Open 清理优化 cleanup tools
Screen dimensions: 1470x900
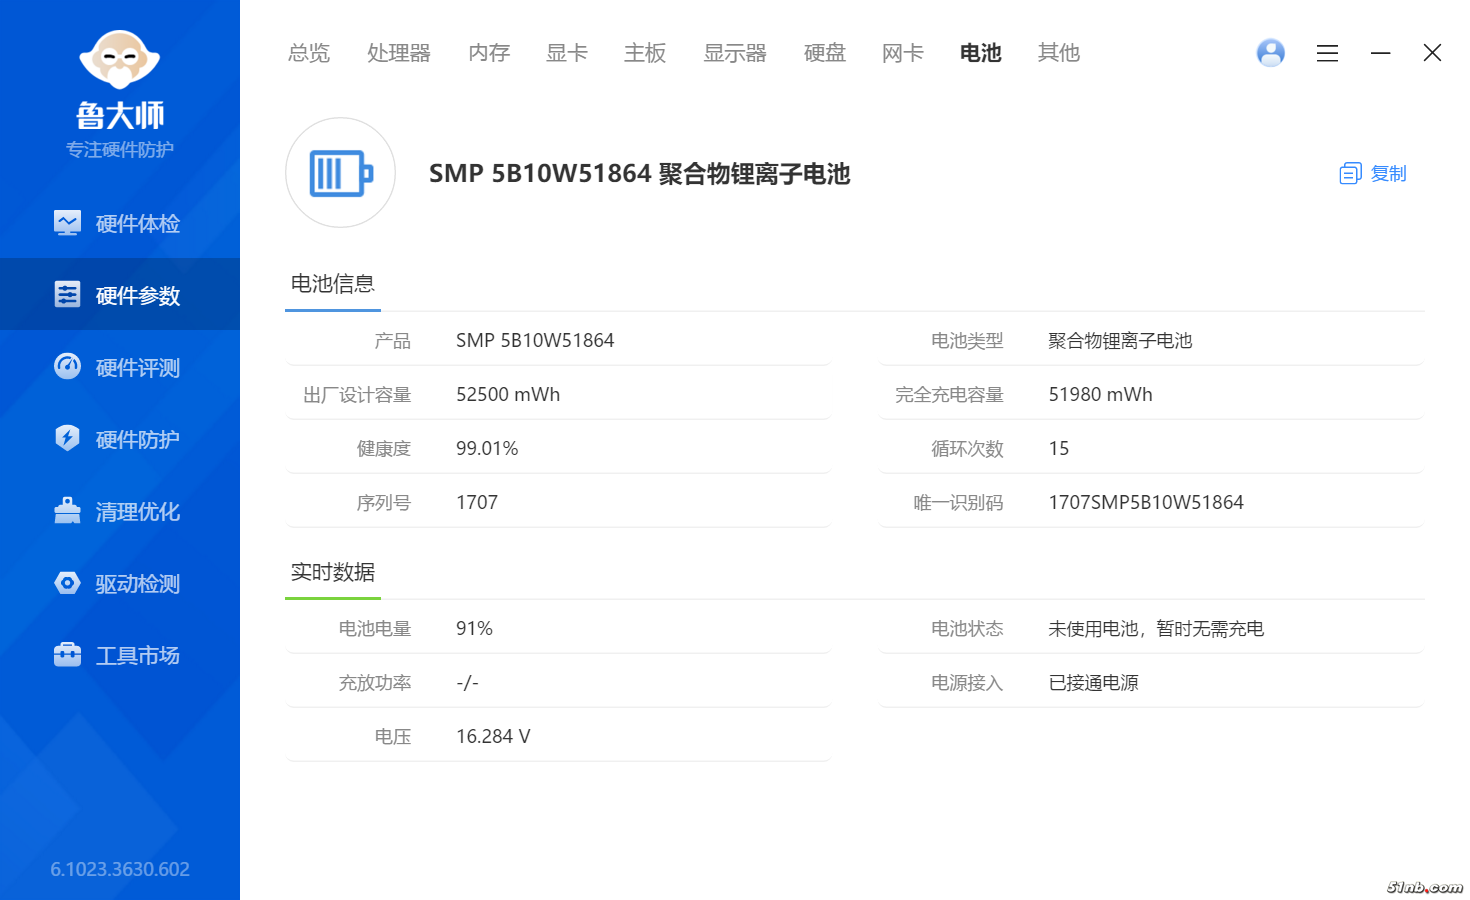click(137, 511)
